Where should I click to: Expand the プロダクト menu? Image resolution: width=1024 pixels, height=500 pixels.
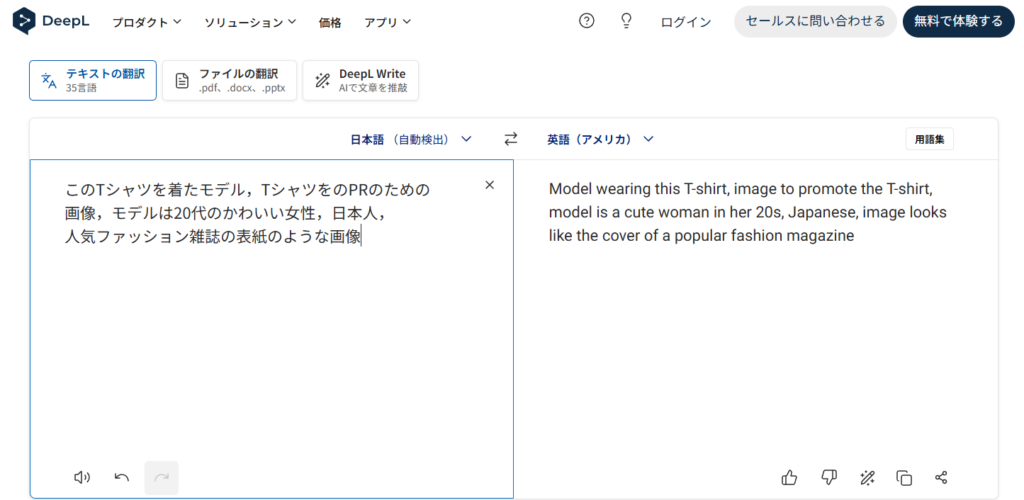point(146,22)
